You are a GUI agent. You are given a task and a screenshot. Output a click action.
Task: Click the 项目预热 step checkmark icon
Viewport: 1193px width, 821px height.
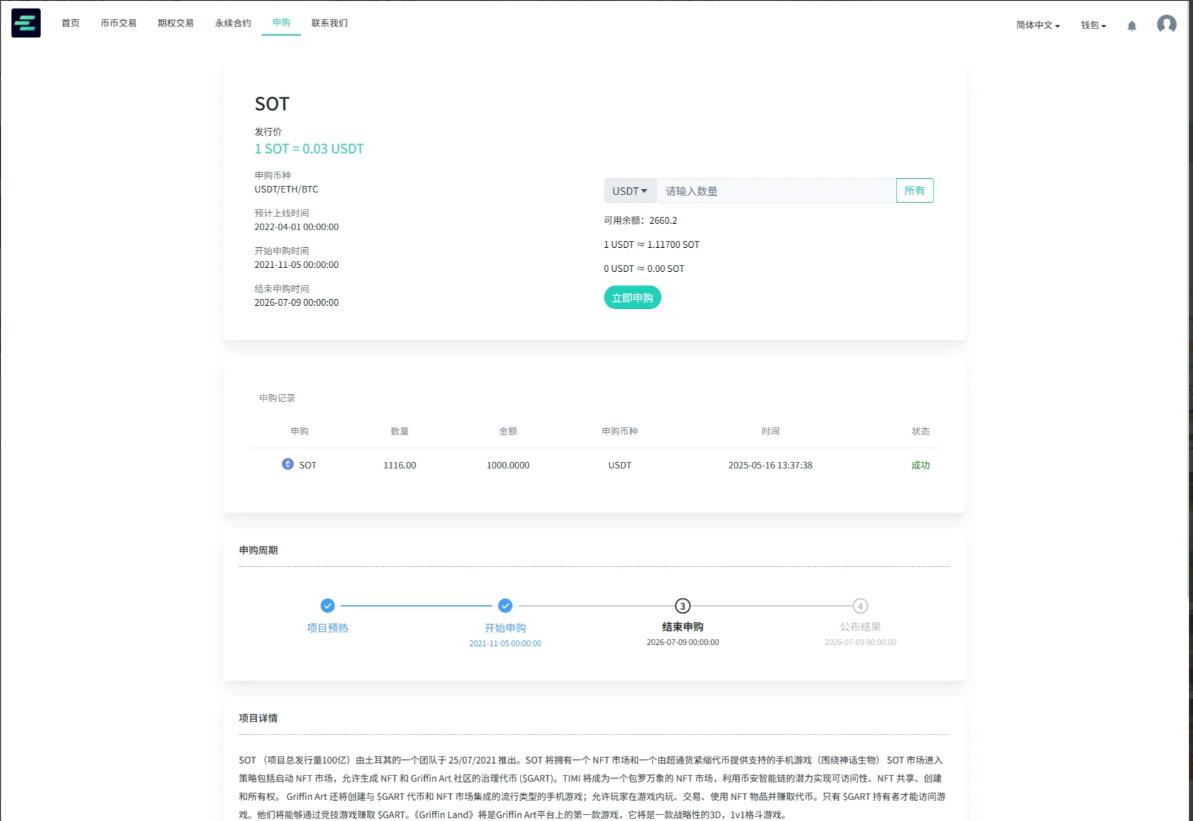pyautogui.click(x=327, y=605)
